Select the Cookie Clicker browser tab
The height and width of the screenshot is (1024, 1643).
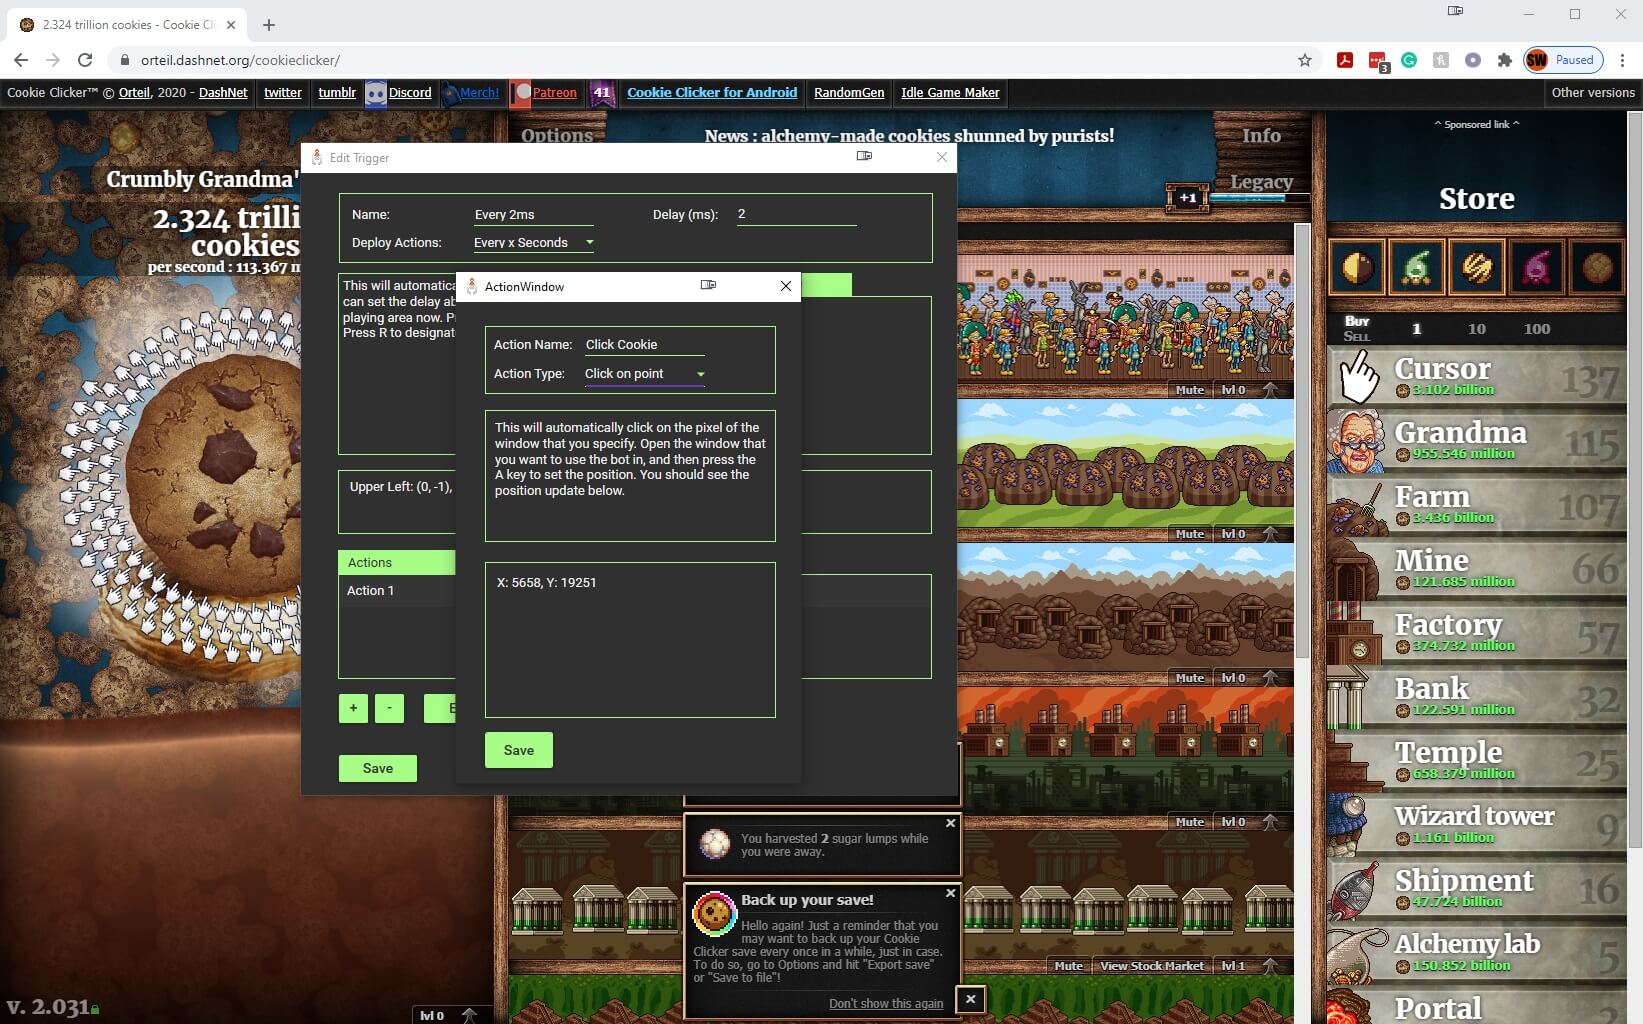click(x=125, y=24)
